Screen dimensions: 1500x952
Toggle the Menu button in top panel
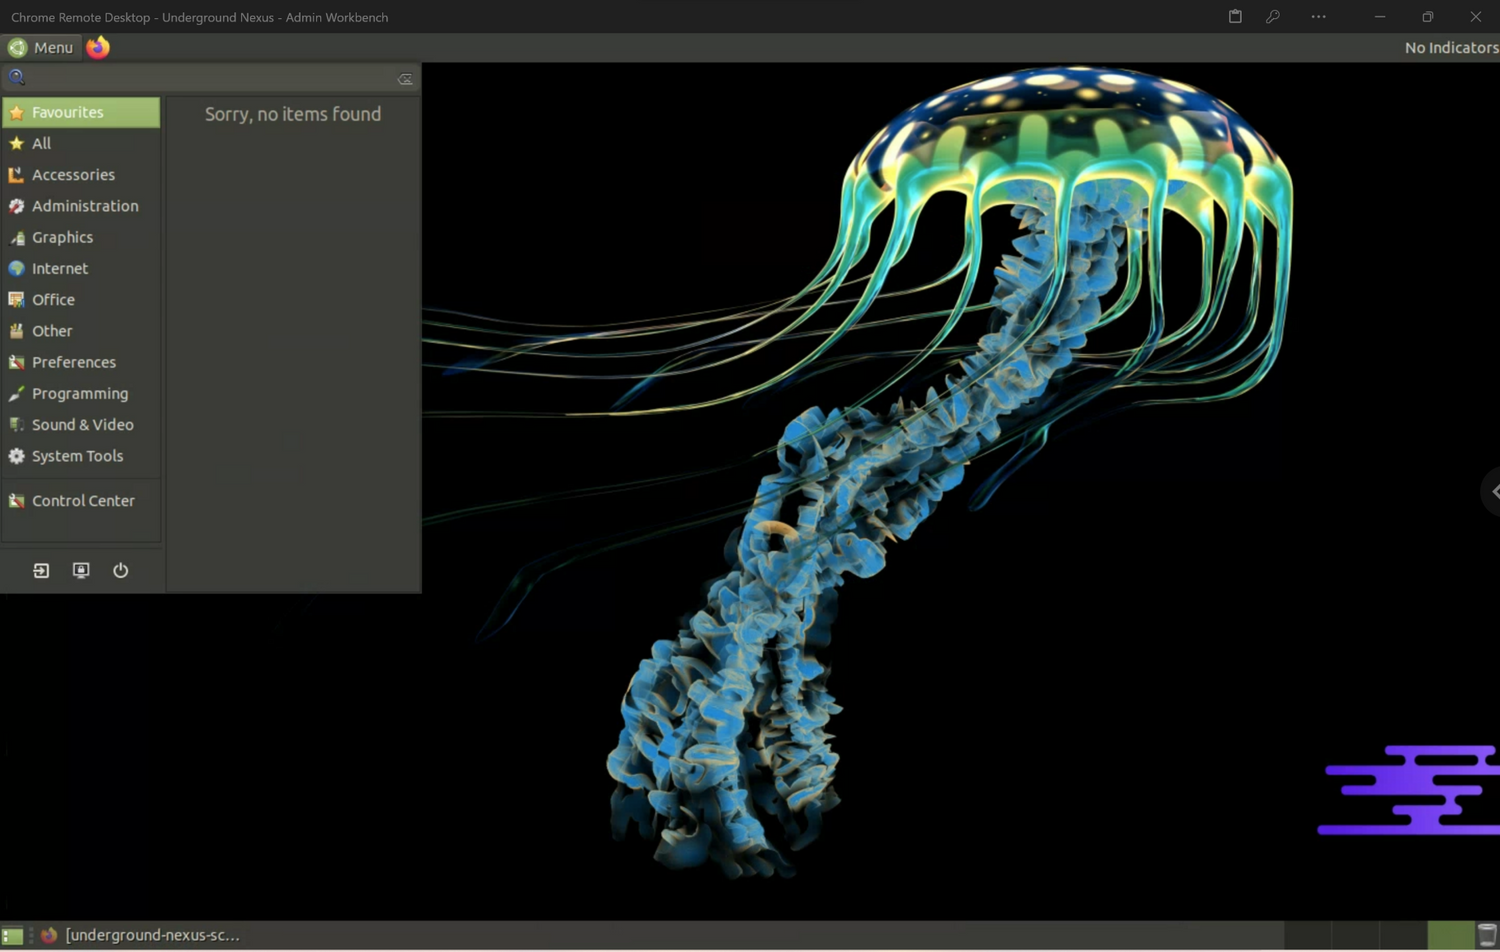tap(41, 47)
